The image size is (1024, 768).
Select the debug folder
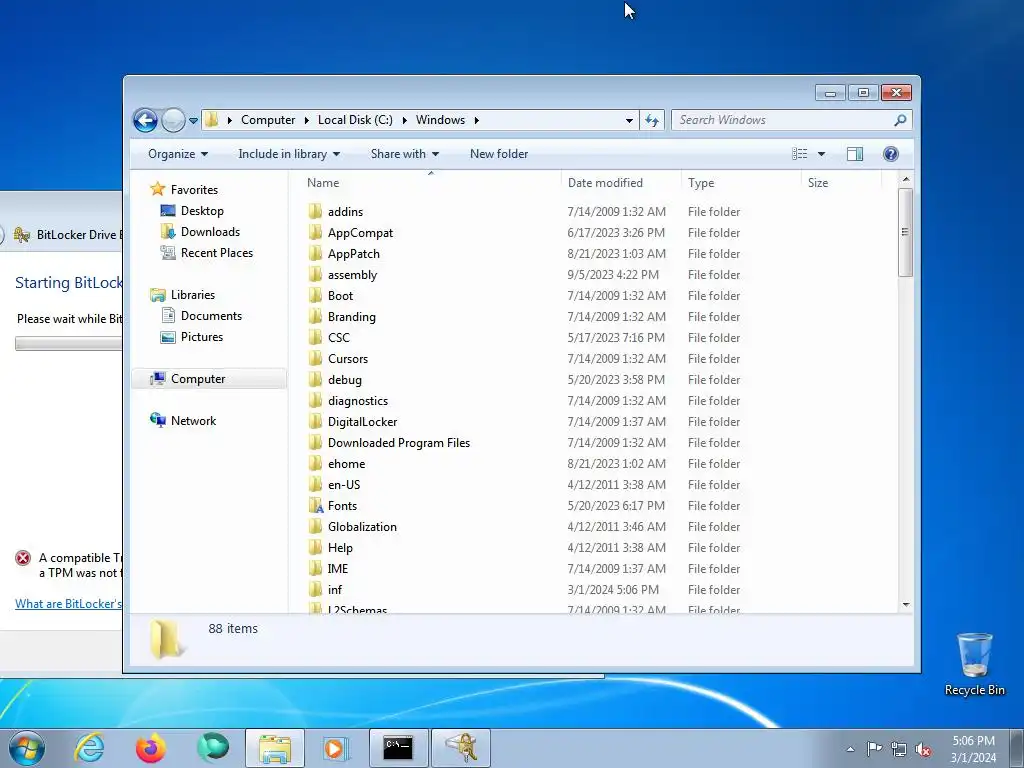345,380
